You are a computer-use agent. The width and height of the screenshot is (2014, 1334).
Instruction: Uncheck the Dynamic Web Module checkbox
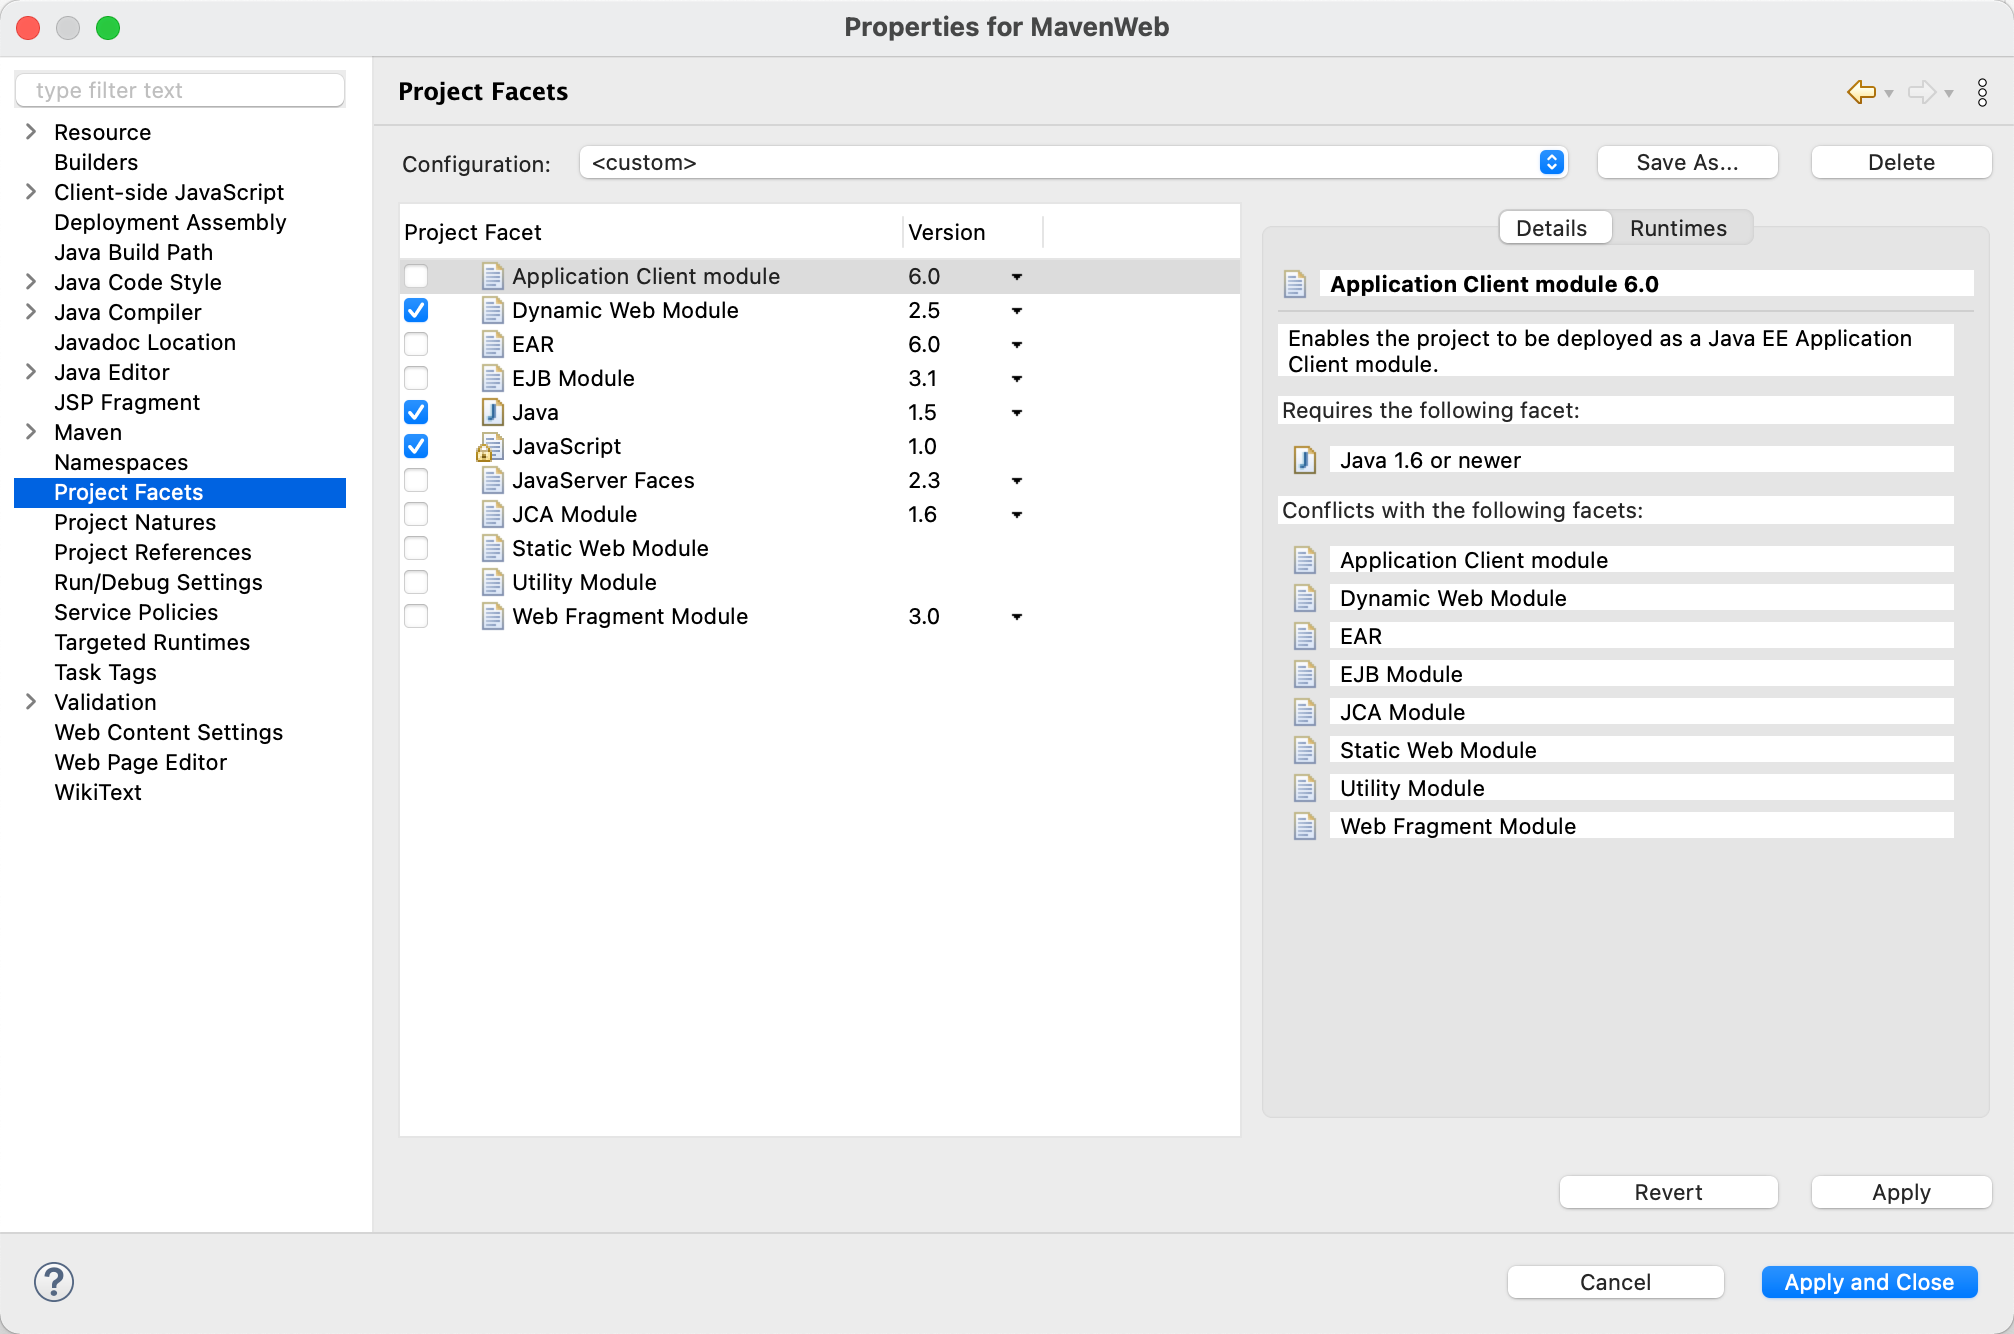(416, 311)
